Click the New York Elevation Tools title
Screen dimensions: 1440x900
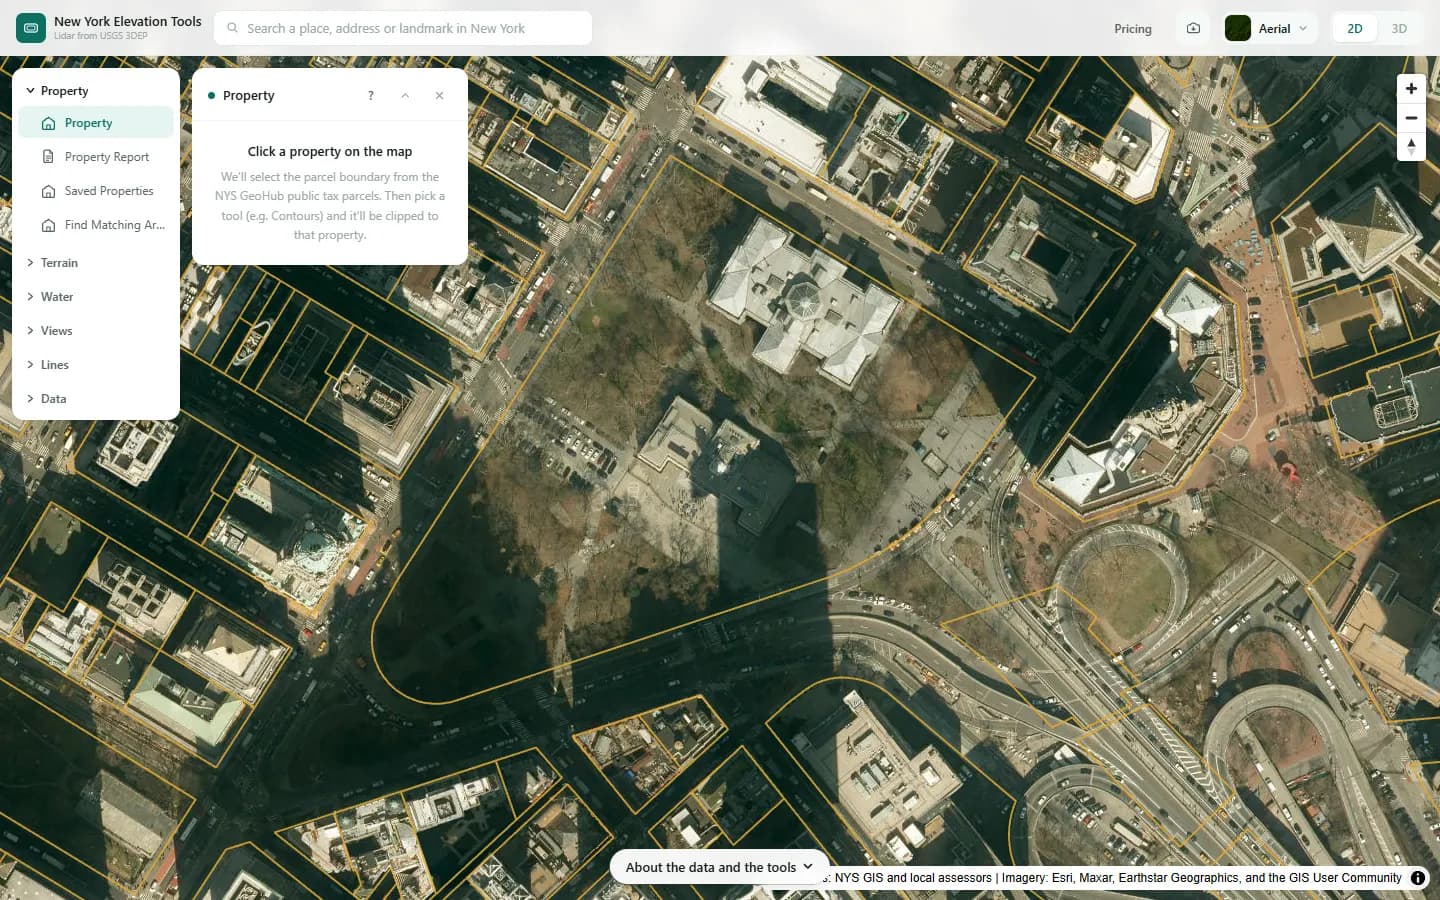click(x=128, y=21)
